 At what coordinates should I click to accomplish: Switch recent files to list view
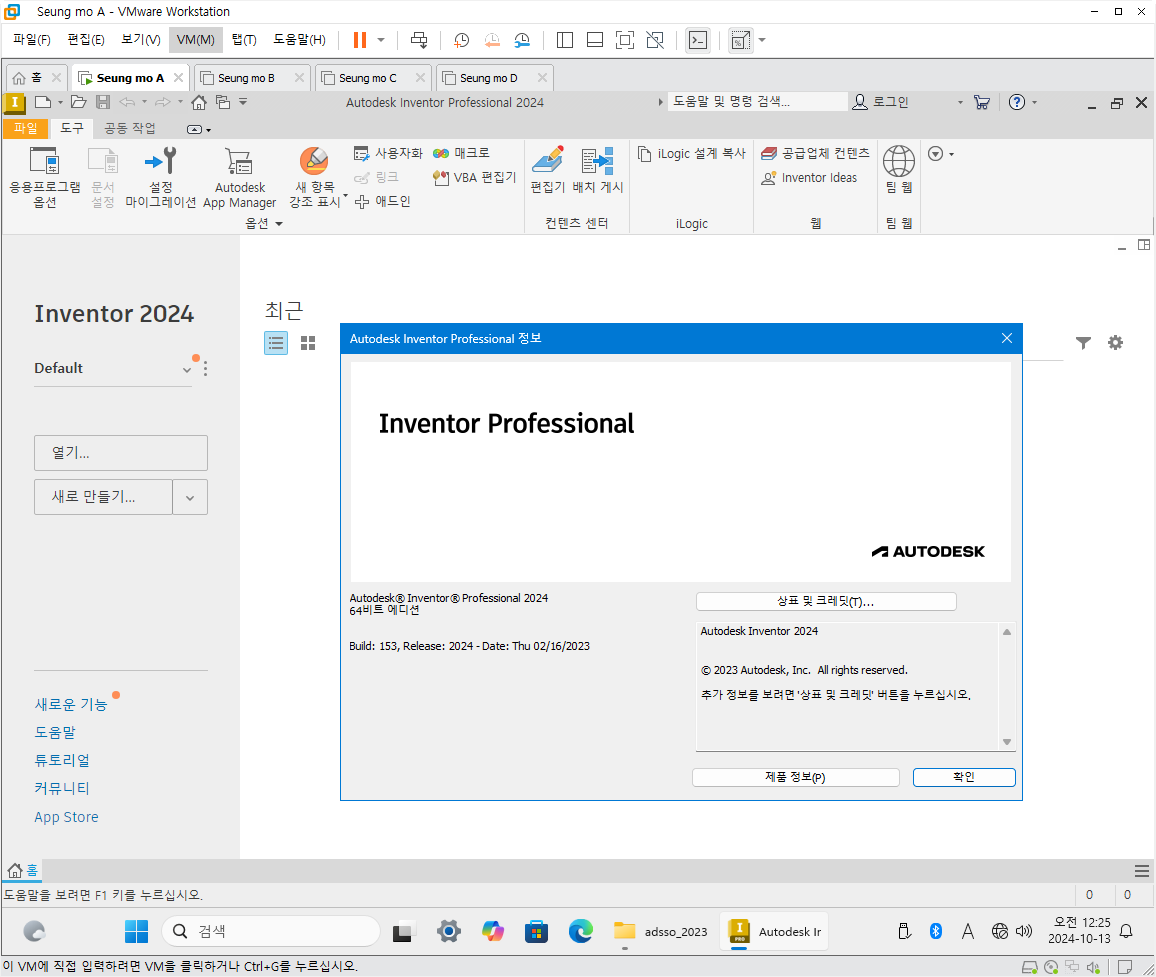coord(276,343)
